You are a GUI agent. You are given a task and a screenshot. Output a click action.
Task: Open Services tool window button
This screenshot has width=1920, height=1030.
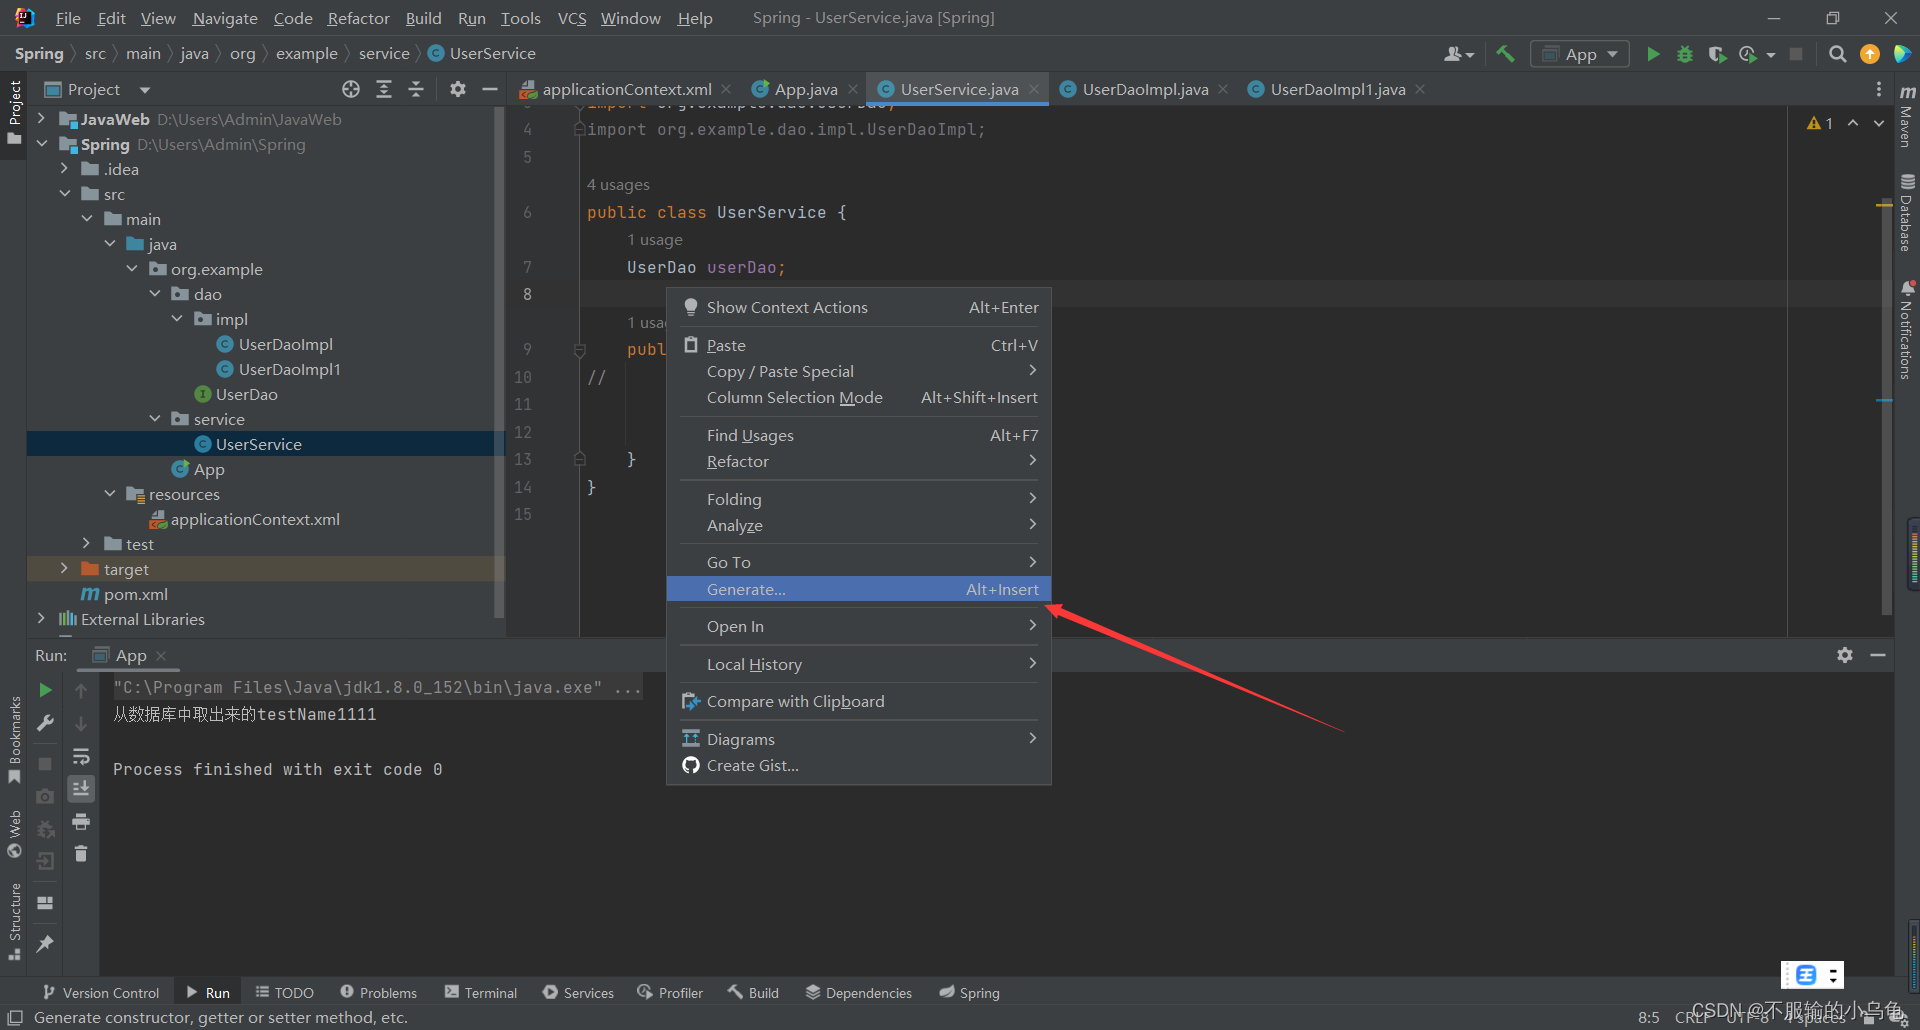(x=578, y=992)
